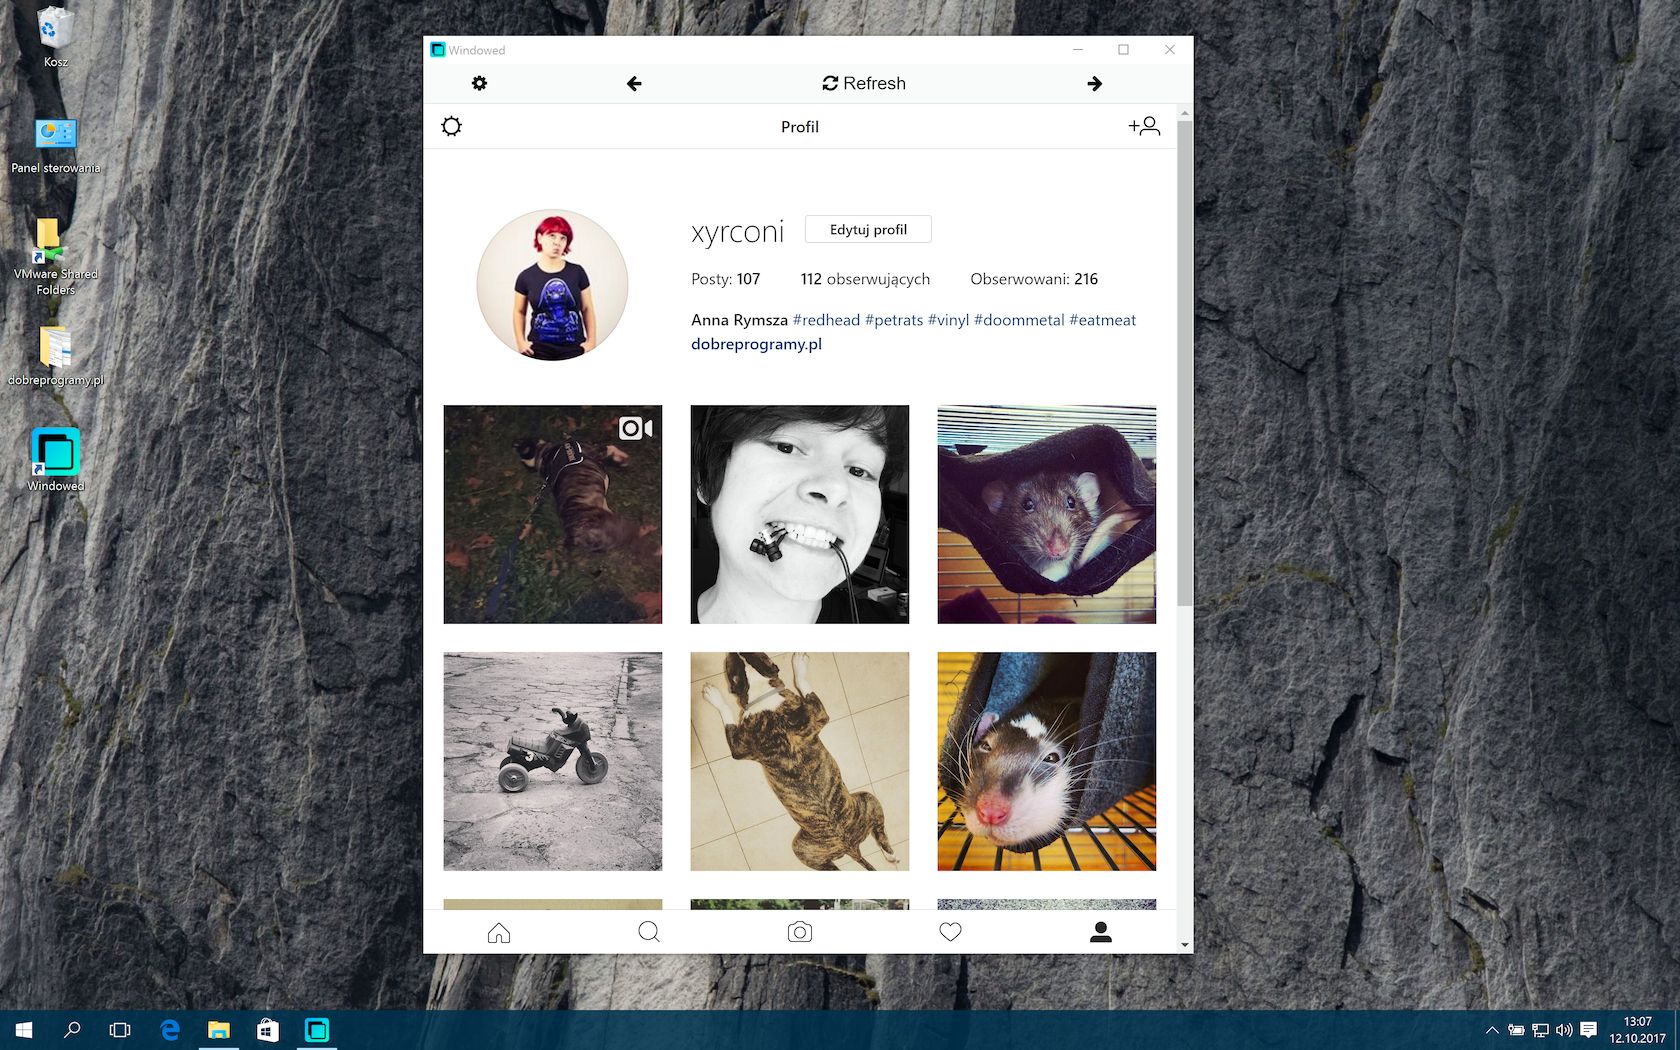Click the #doommetal hashtag
Viewport: 1680px width, 1050px height.
(x=1019, y=320)
